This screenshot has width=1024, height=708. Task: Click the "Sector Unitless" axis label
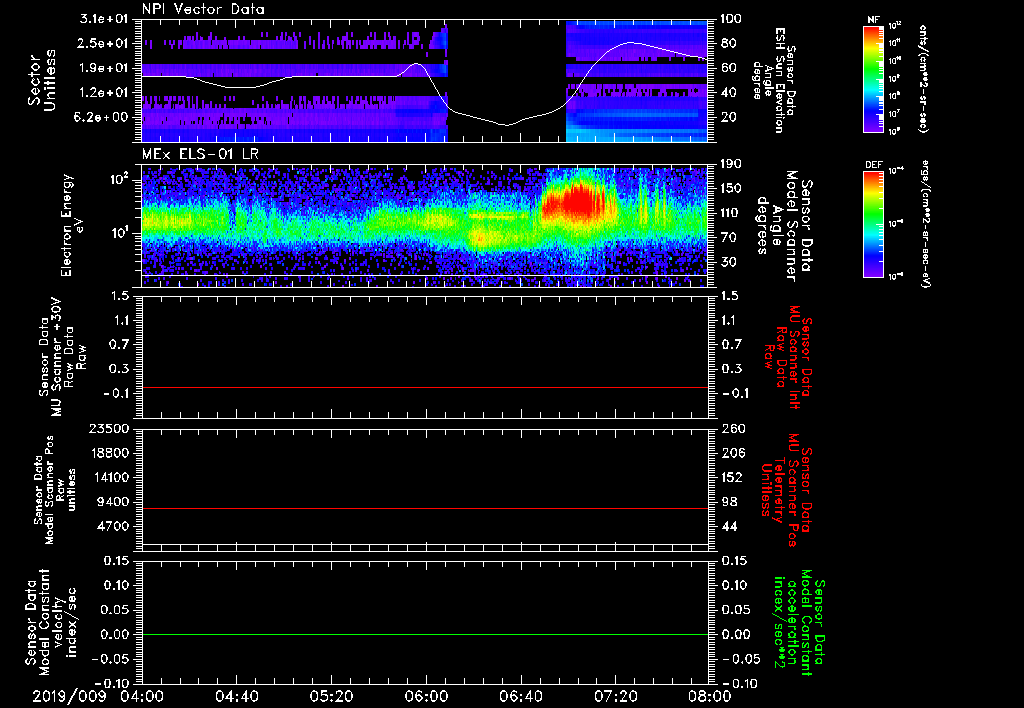(x=42, y=80)
